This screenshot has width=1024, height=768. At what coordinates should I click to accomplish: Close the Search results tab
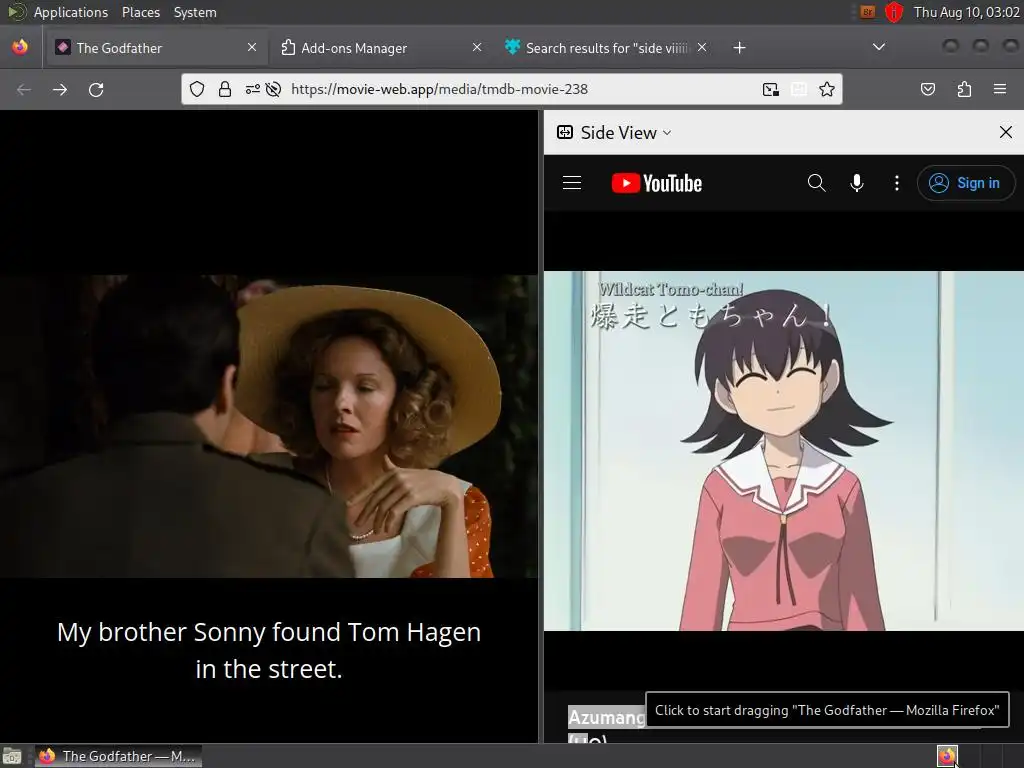pos(701,47)
